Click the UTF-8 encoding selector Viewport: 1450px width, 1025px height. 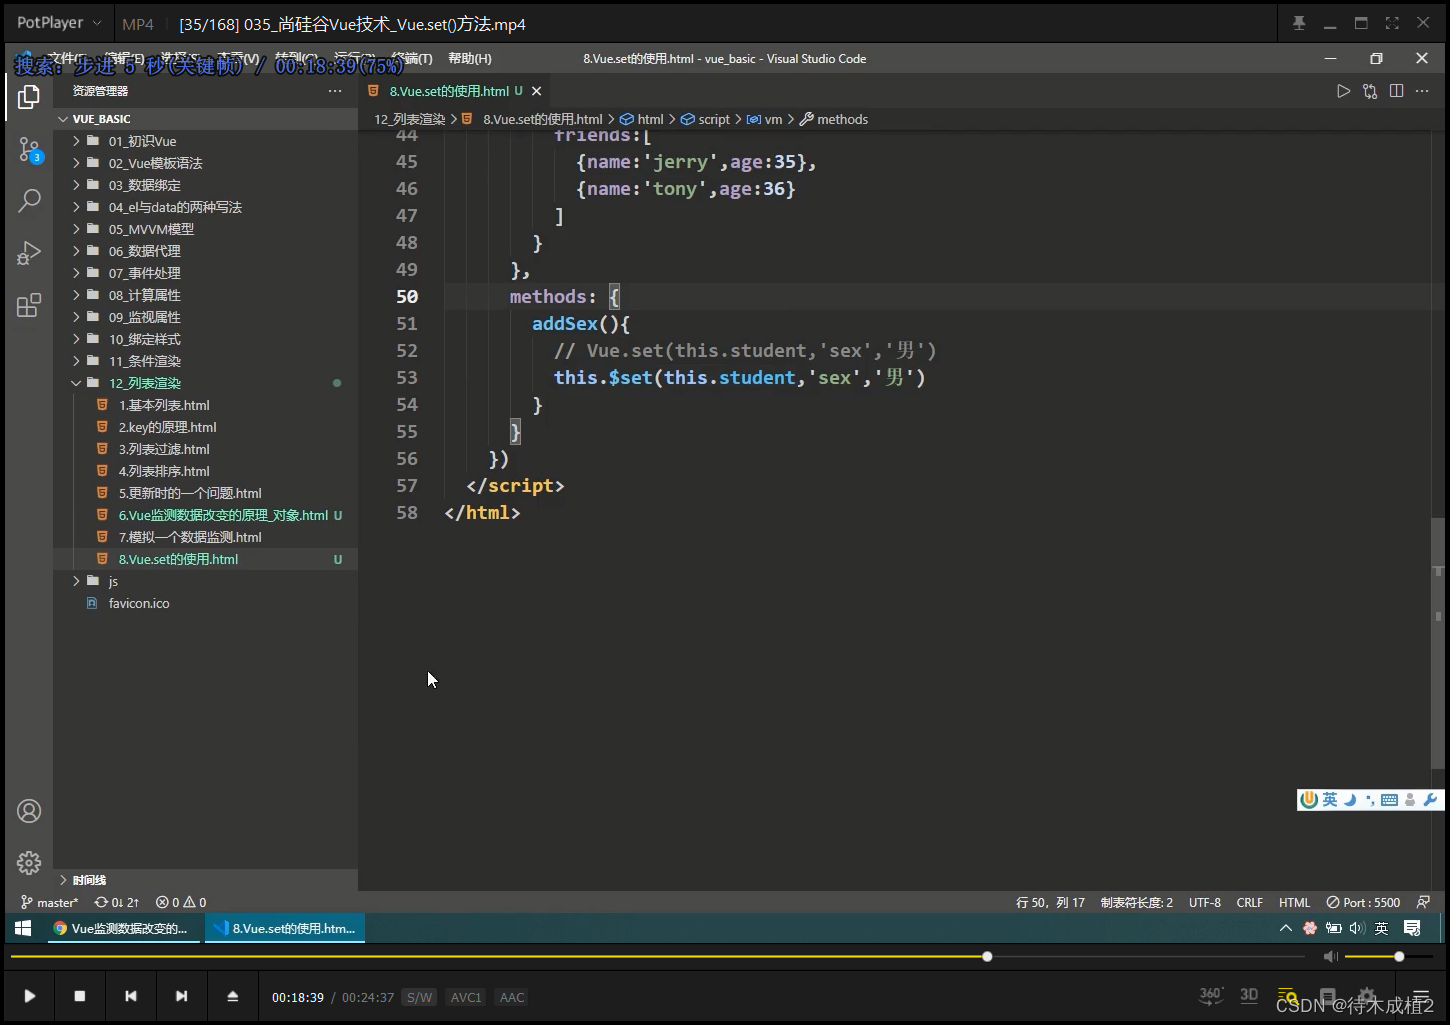point(1205,902)
